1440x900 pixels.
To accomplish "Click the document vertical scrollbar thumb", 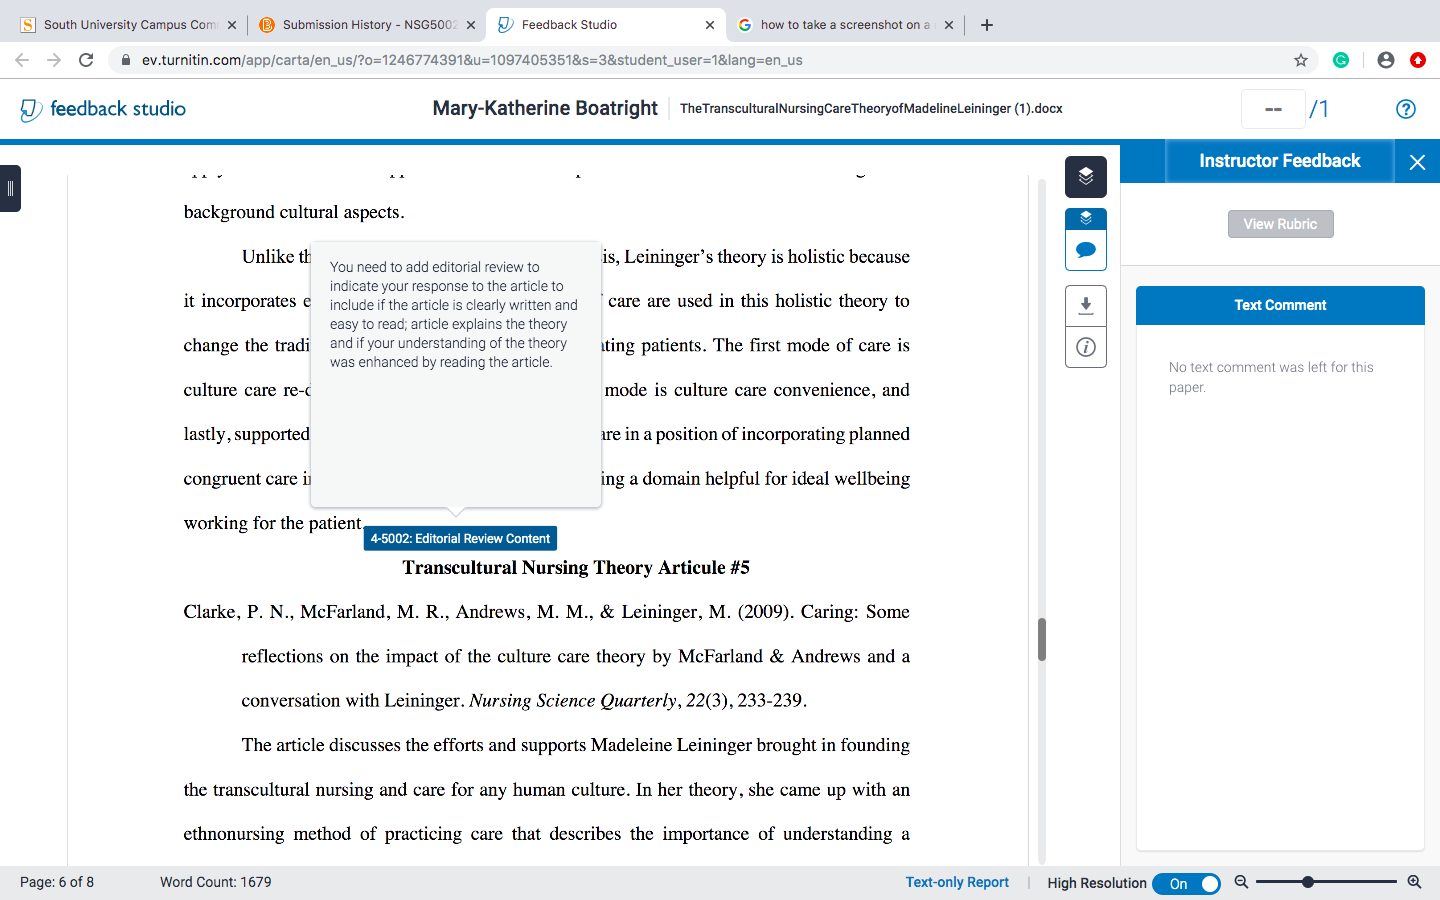I will pos(1042,639).
